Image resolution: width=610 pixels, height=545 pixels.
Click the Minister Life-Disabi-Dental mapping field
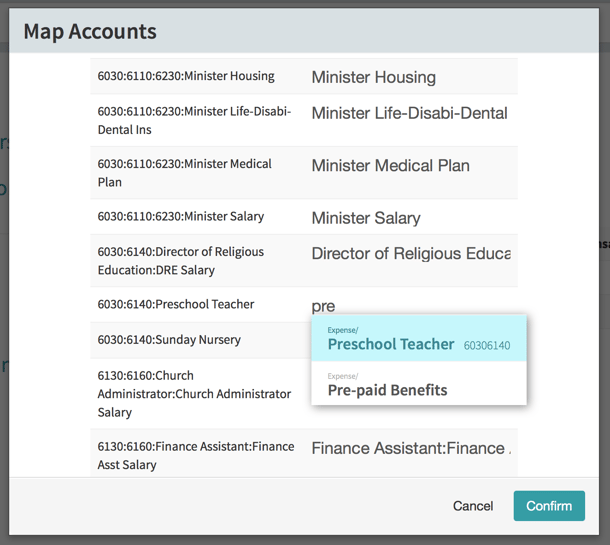pos(410,113)
